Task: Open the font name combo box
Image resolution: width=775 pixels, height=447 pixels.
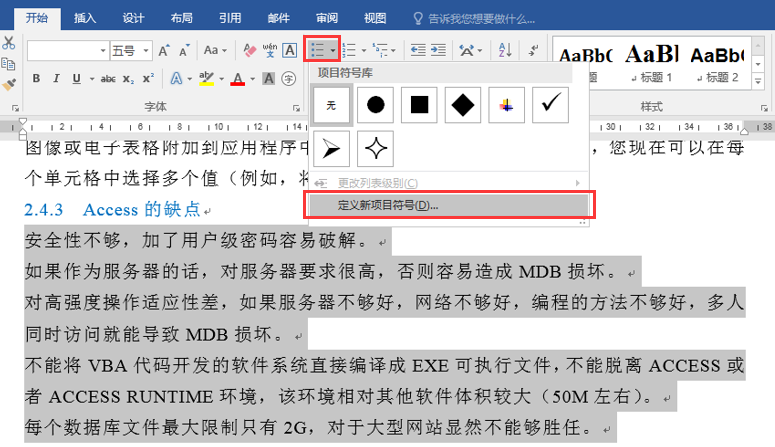Action: [67, 50]
